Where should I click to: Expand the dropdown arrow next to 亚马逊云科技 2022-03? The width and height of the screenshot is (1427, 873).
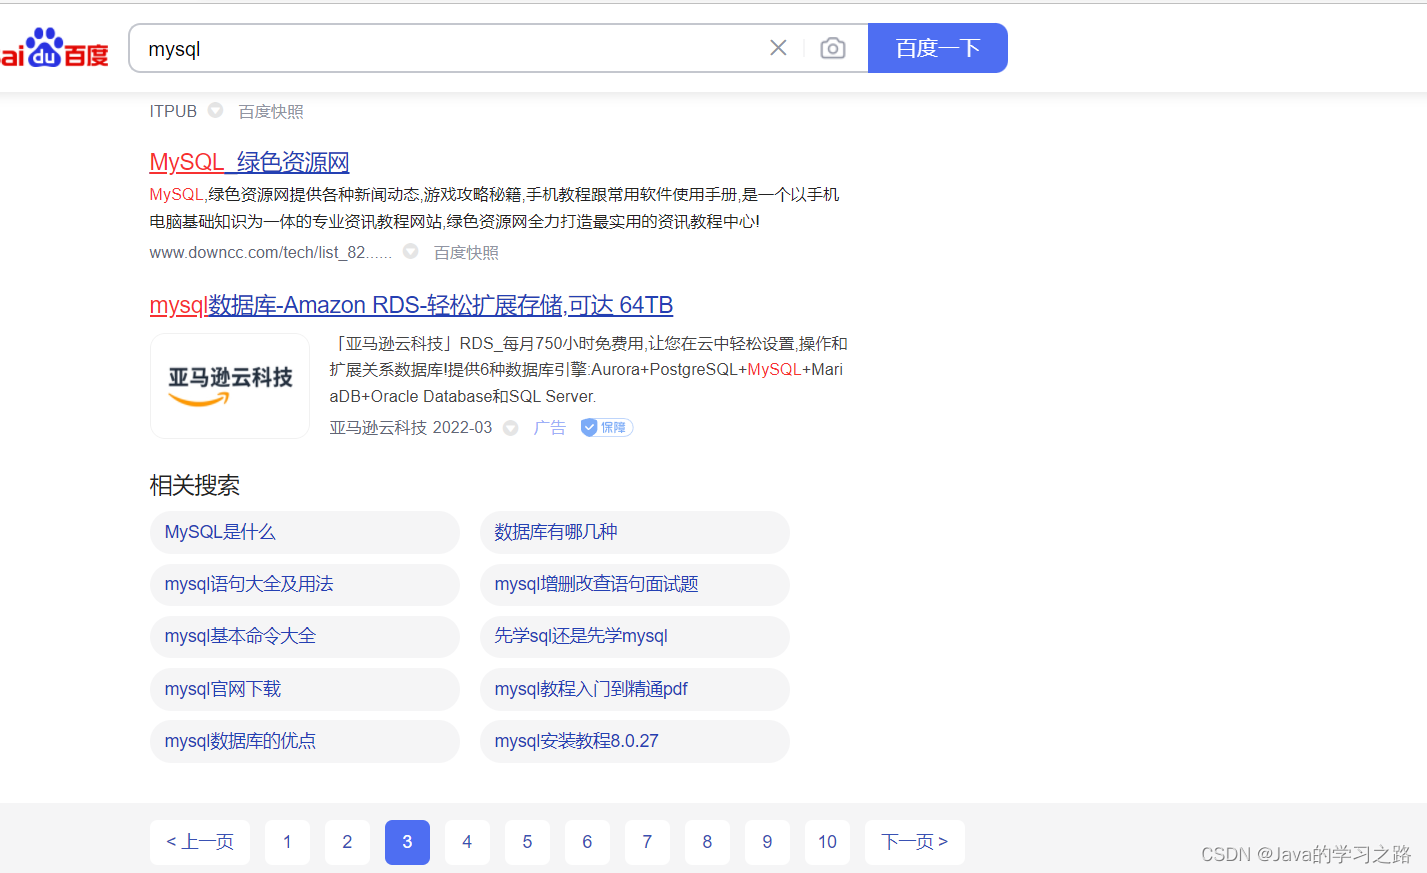[x=511, y=428]
